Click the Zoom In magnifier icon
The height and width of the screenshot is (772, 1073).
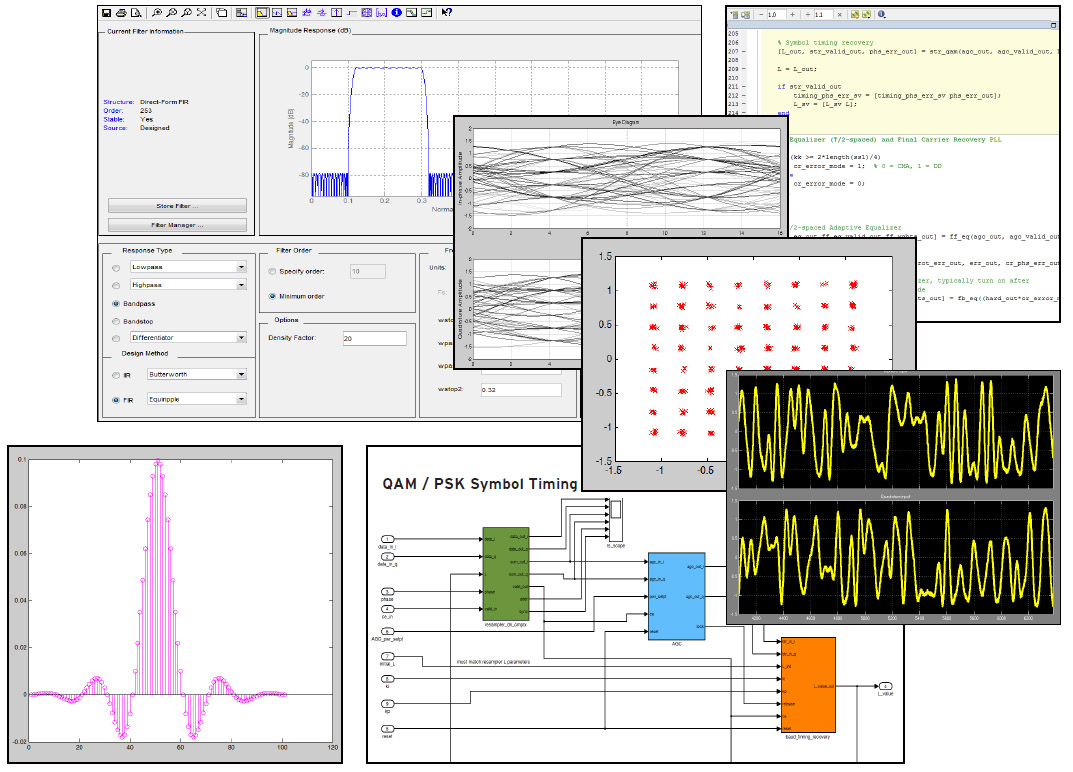pyautogui.click(x=158, y=13)
